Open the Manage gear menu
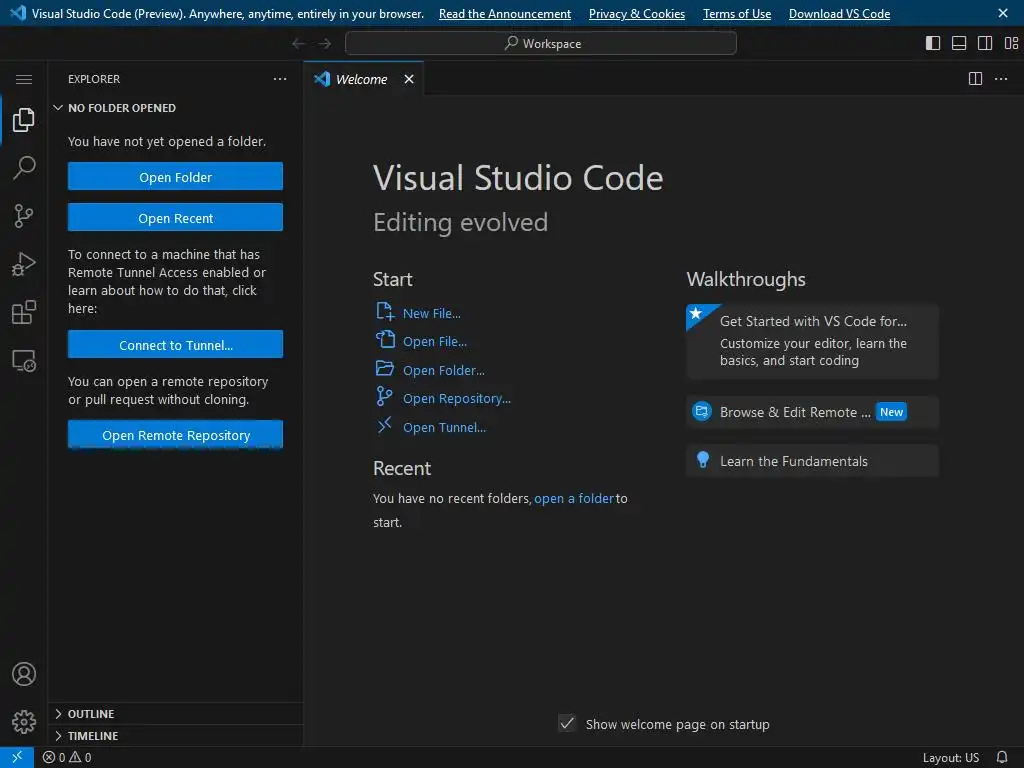1024x768 pixels. pyautogui.click(x=24, y=721)
